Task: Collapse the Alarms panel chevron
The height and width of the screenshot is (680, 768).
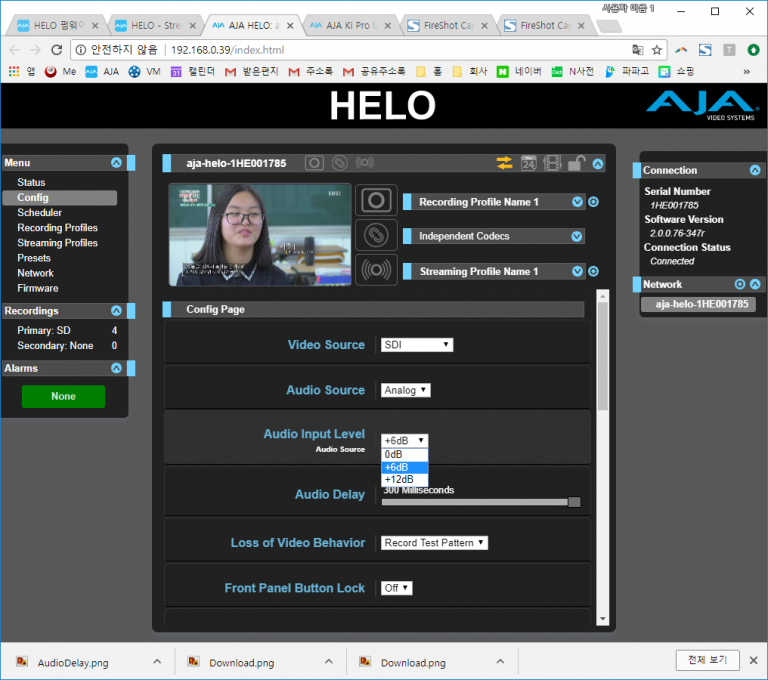Action: tap(116, 368)
